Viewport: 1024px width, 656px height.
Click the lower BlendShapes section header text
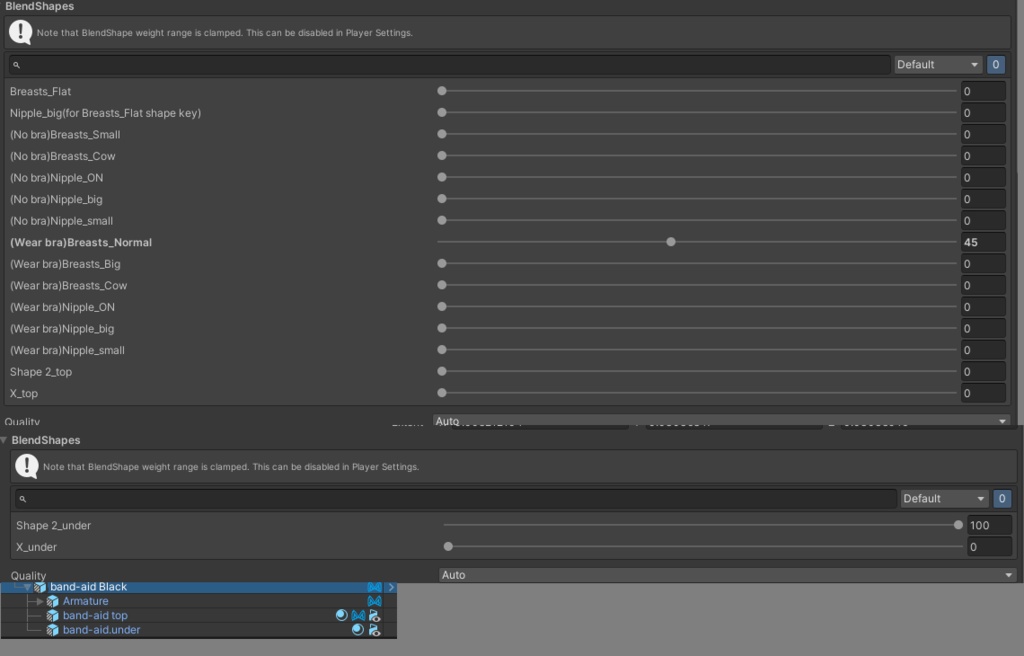(46, 440)
